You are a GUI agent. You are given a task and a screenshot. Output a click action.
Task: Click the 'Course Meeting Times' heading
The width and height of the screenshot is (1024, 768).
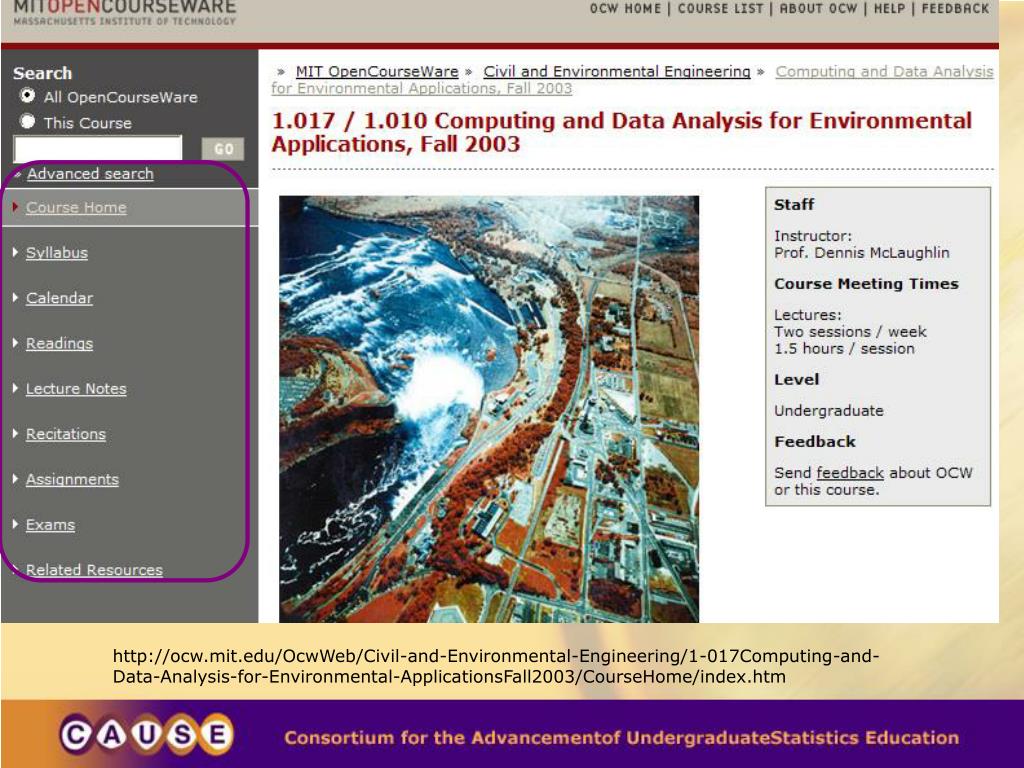(866, 283)
